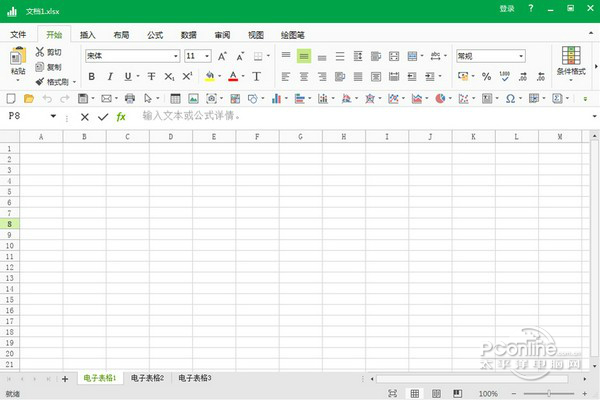Add a new sheet with plus button
The image size is (600, 400).
[65, 379]
